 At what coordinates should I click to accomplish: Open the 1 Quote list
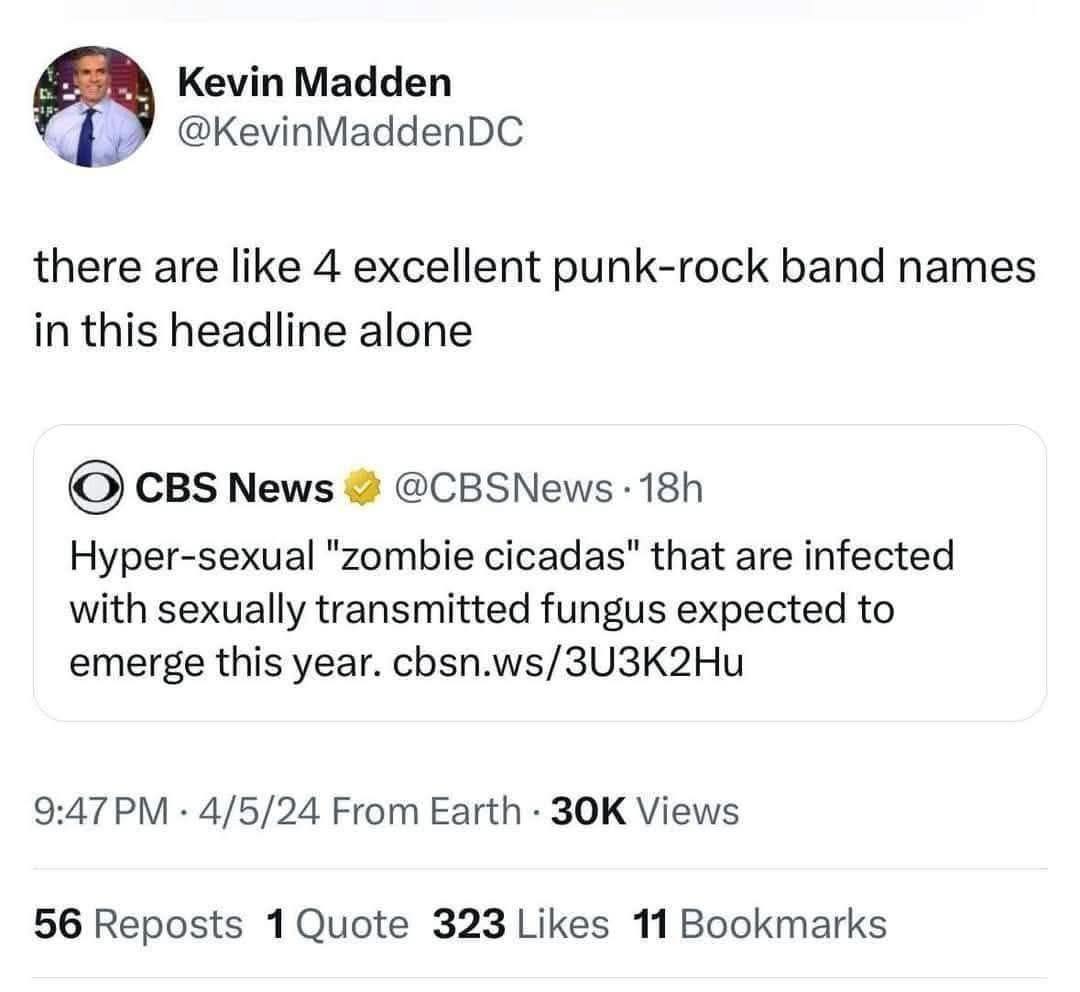[338, 924]
